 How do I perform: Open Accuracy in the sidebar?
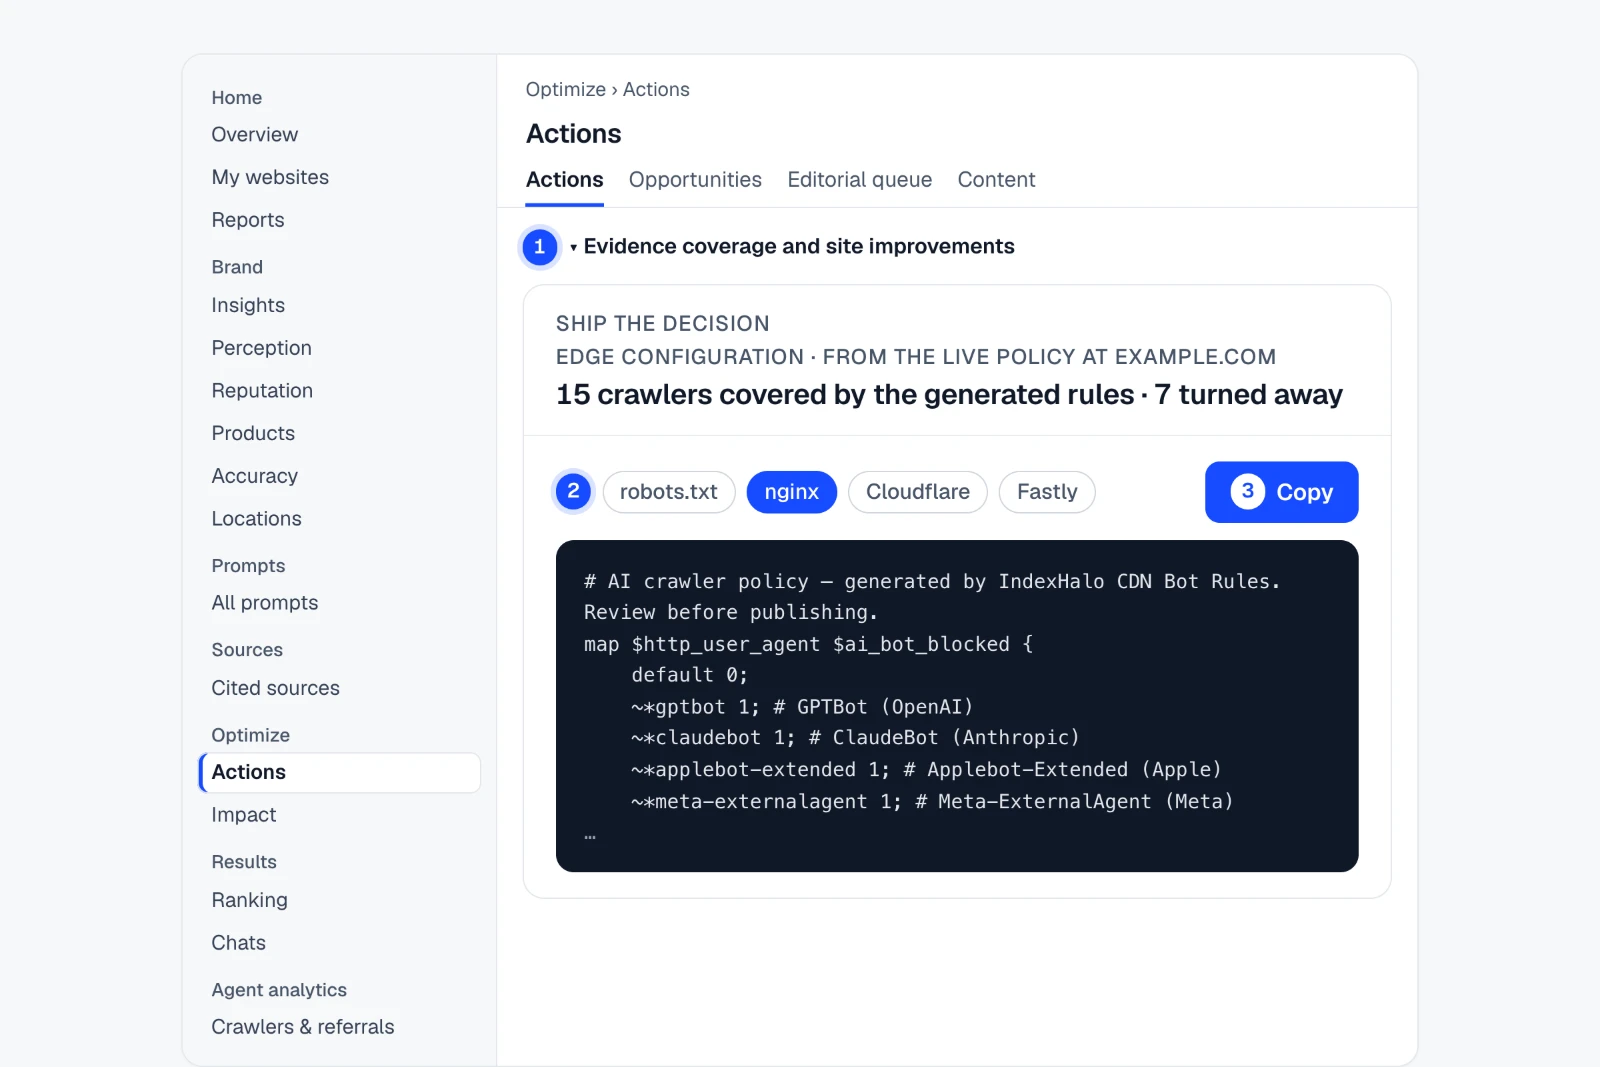254,476
